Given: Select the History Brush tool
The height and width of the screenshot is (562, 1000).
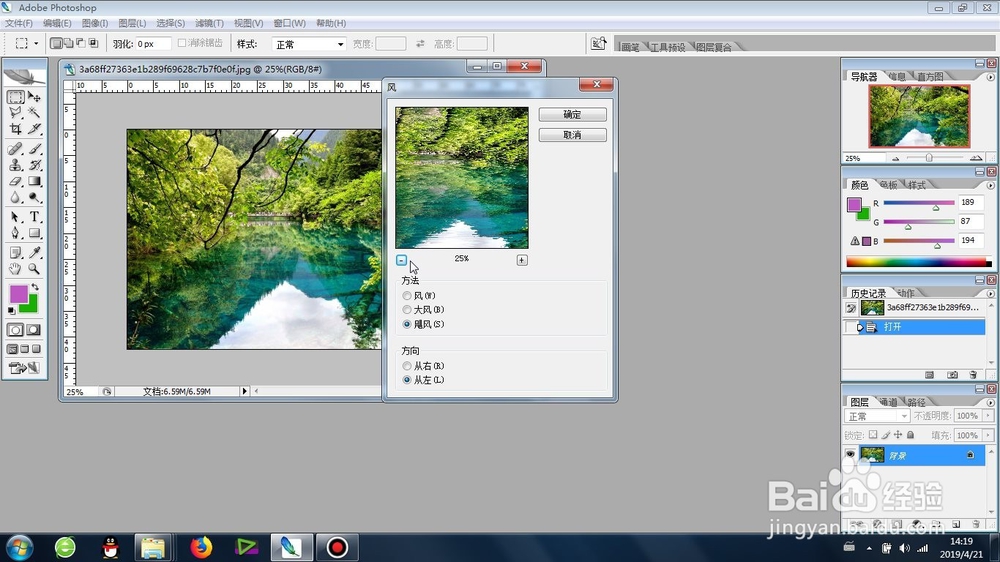Looking at the screenshot, I should 34,165.
